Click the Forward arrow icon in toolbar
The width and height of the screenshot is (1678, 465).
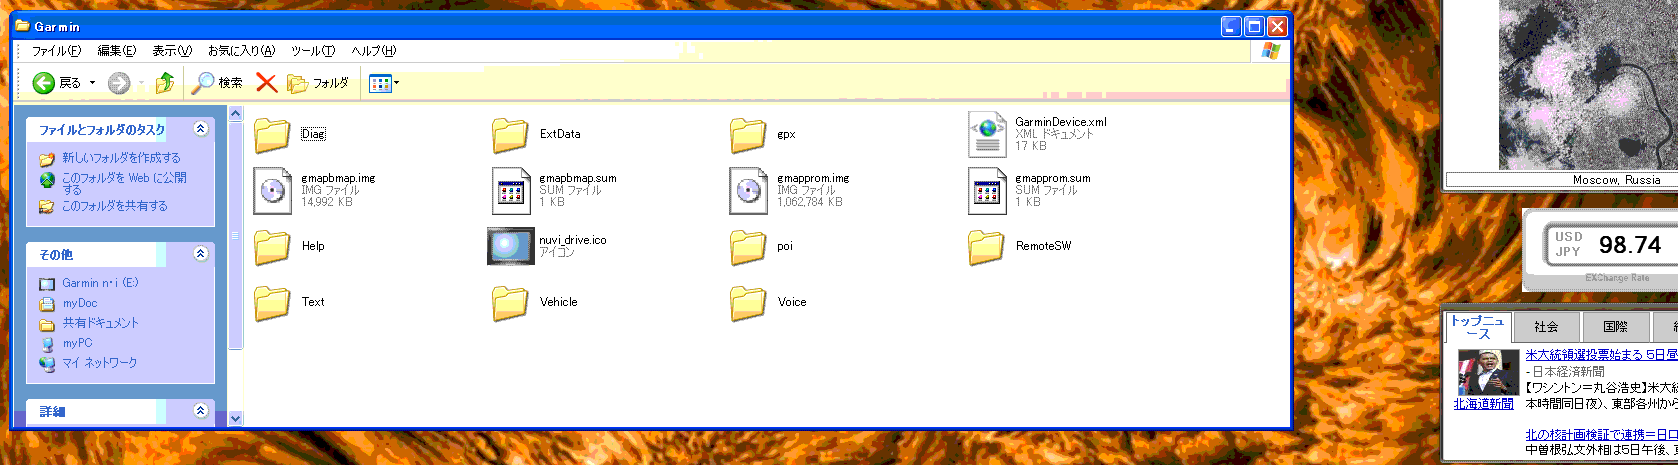click(x=119, y=83)
